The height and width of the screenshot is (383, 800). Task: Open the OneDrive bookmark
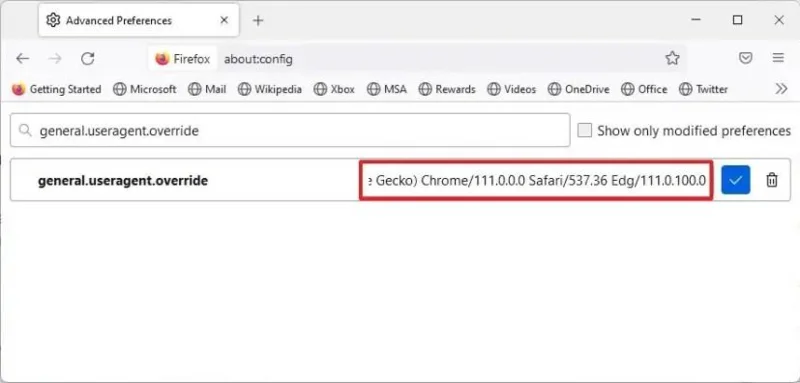pyautogui.click(x=579, y=89)
